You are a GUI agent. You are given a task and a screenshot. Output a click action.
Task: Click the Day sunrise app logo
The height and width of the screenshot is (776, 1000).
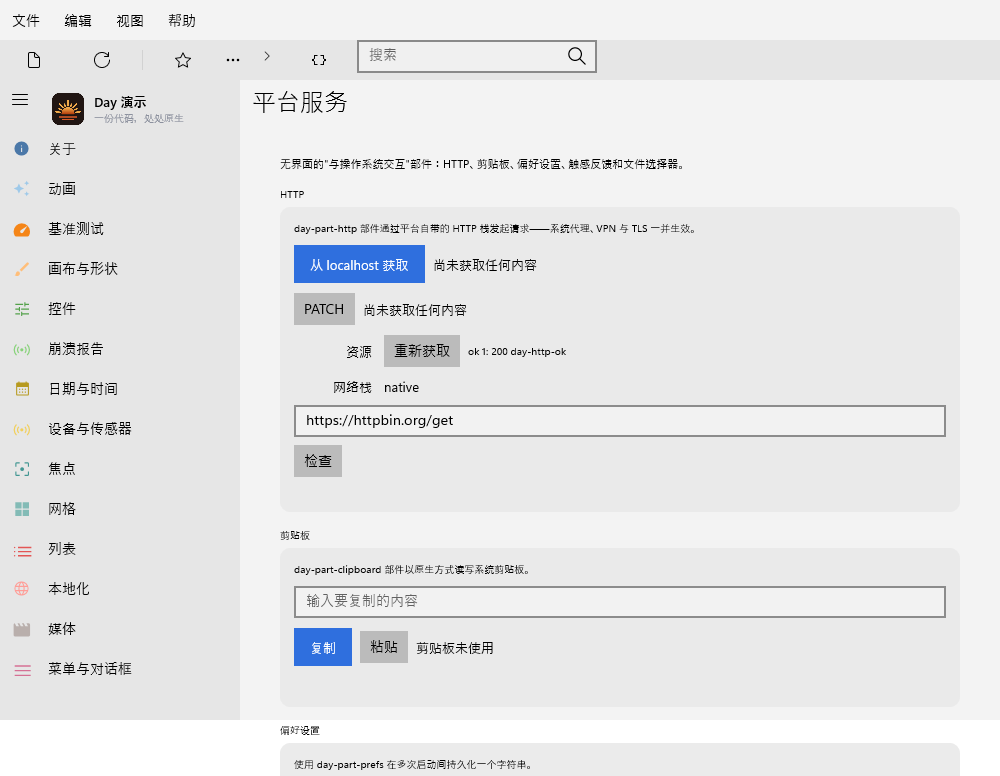coord(68,109)
